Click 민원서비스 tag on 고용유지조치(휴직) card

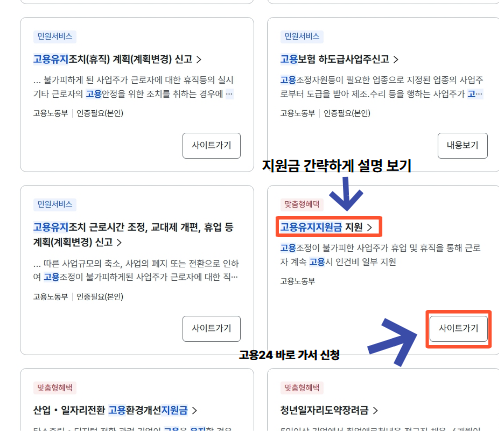[55, 36]
